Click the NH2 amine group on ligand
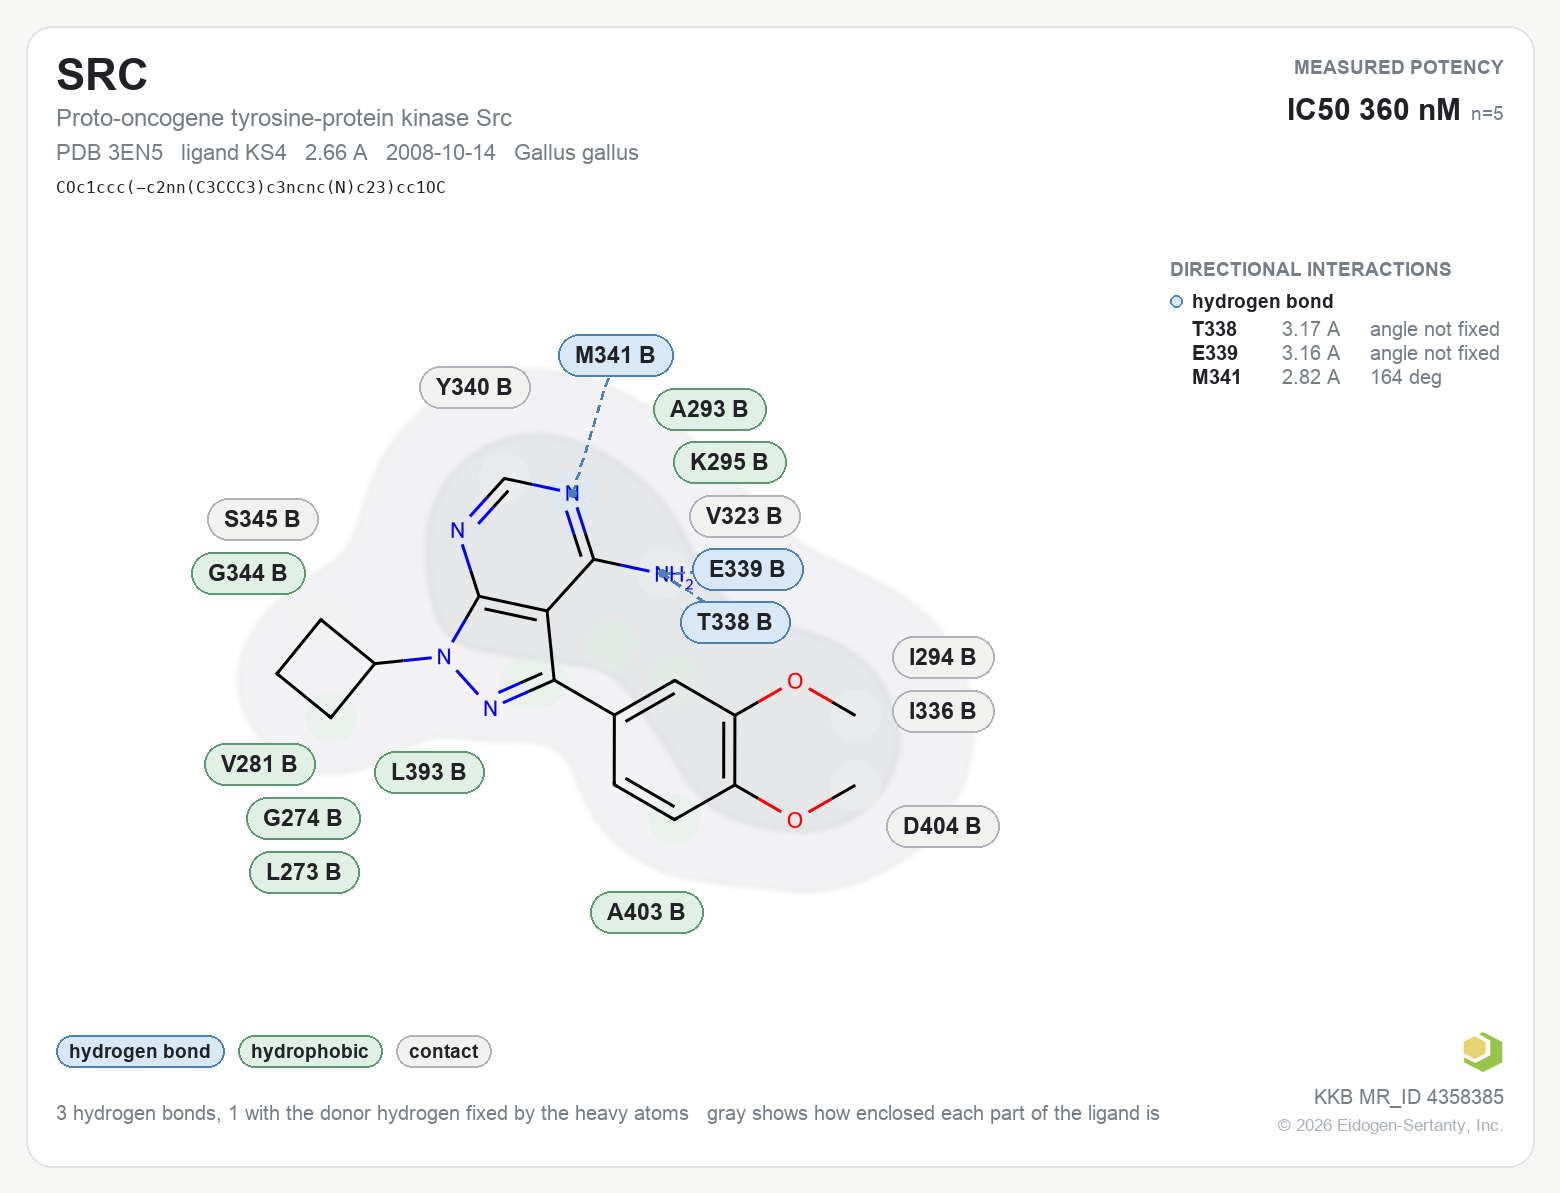Viewport: 1560px width, 1193px height. (674, 575)
